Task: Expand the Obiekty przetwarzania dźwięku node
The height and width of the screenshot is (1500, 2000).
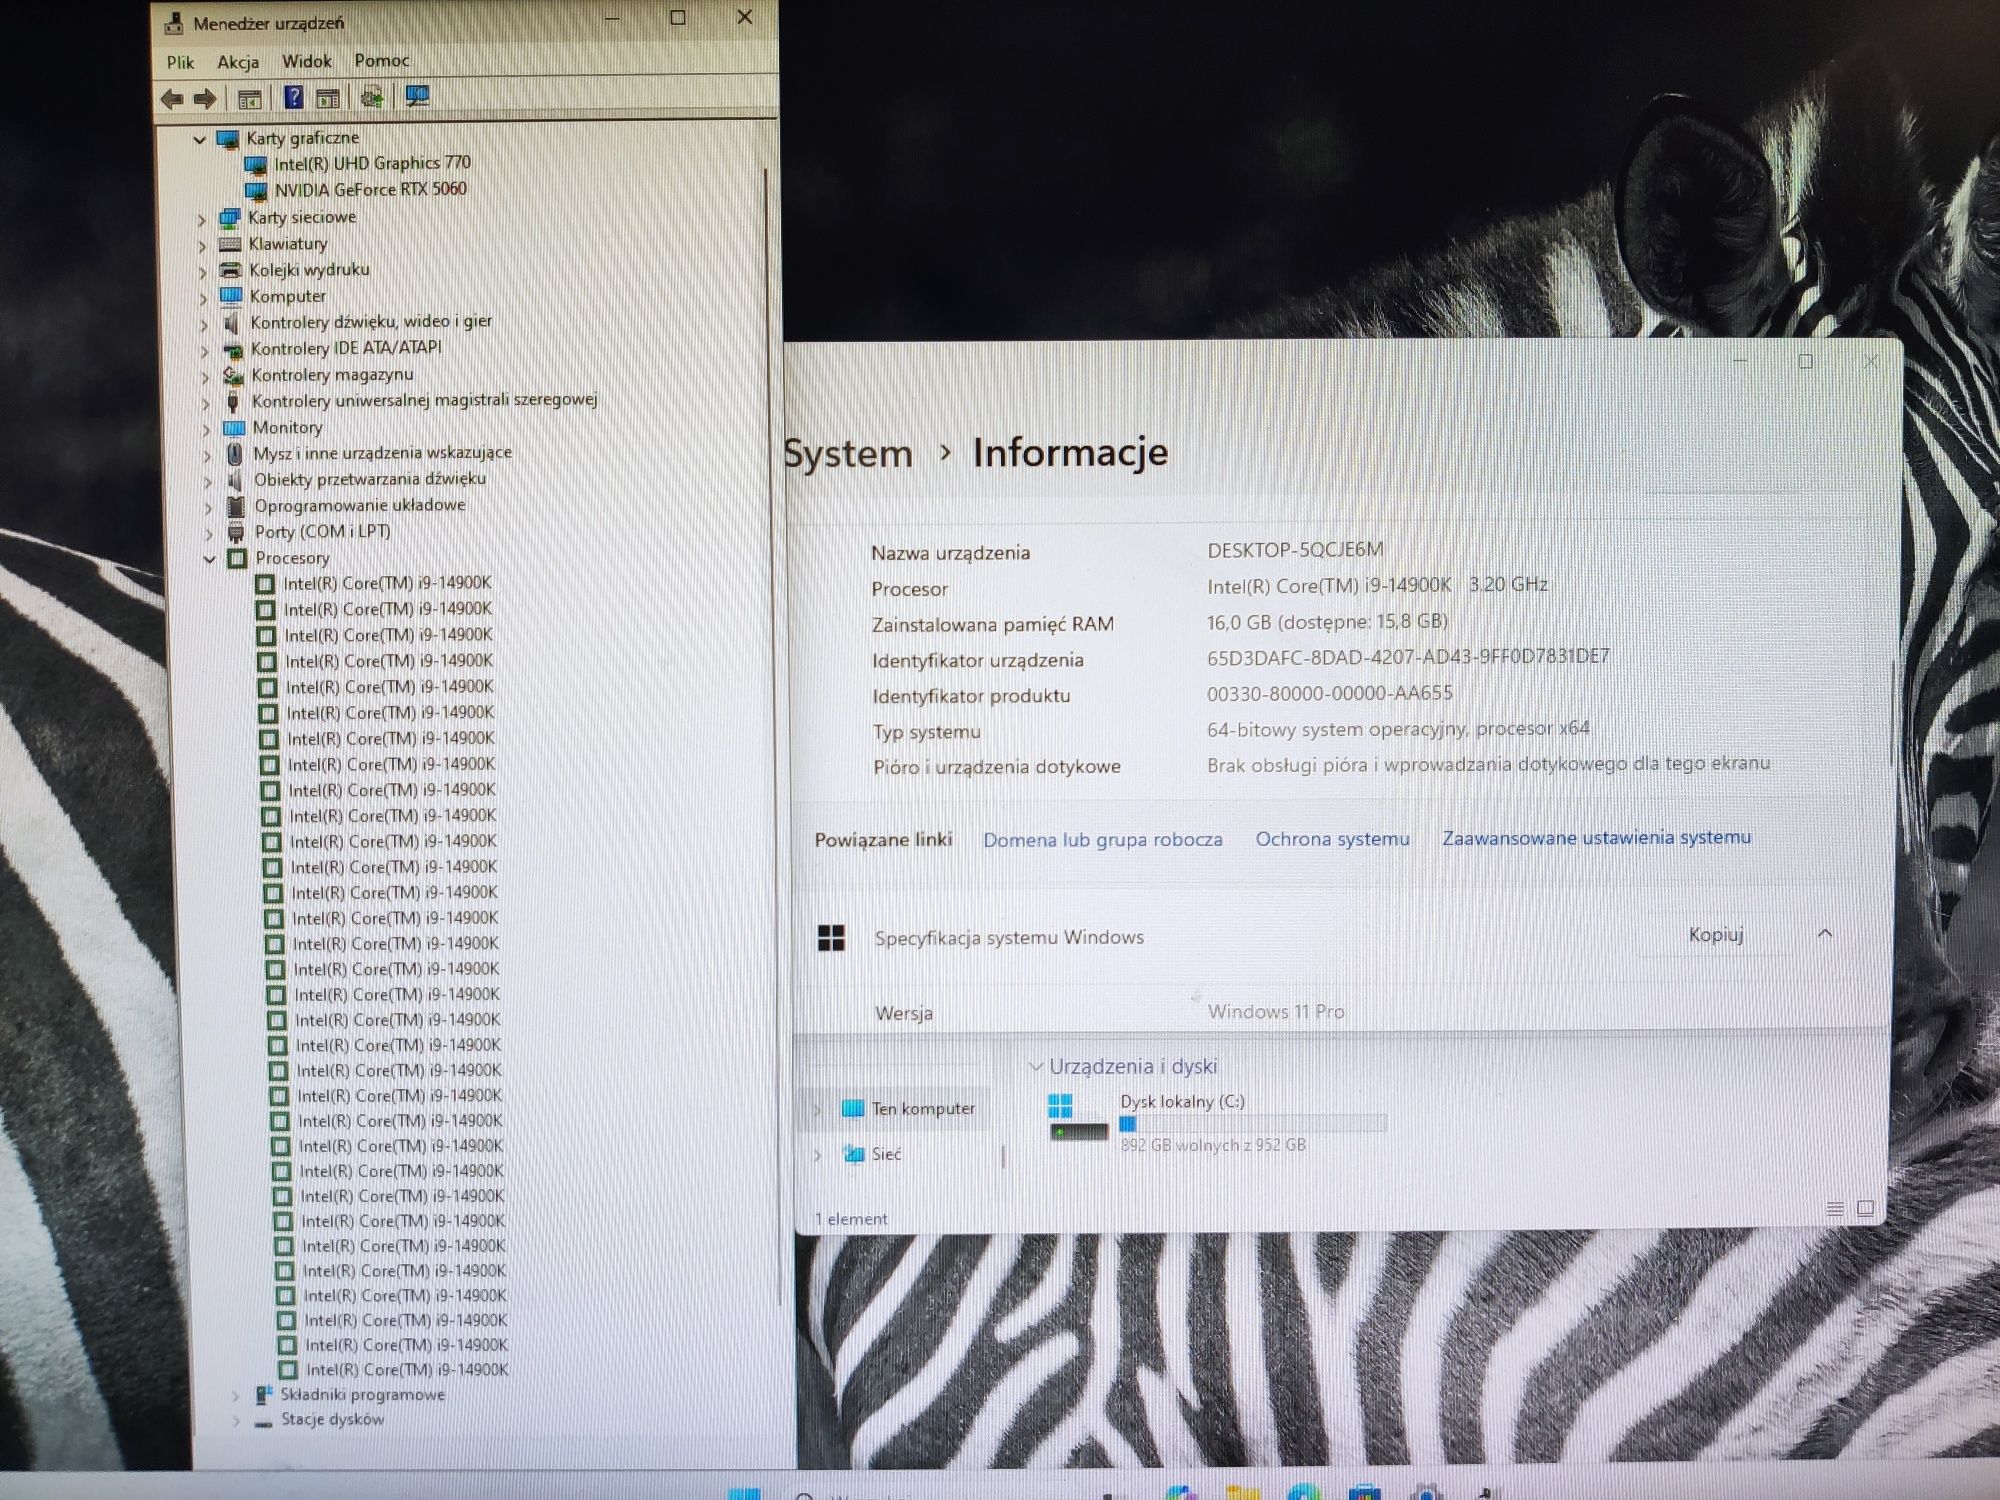Action: pyautogui.click(x=207, y=481)
